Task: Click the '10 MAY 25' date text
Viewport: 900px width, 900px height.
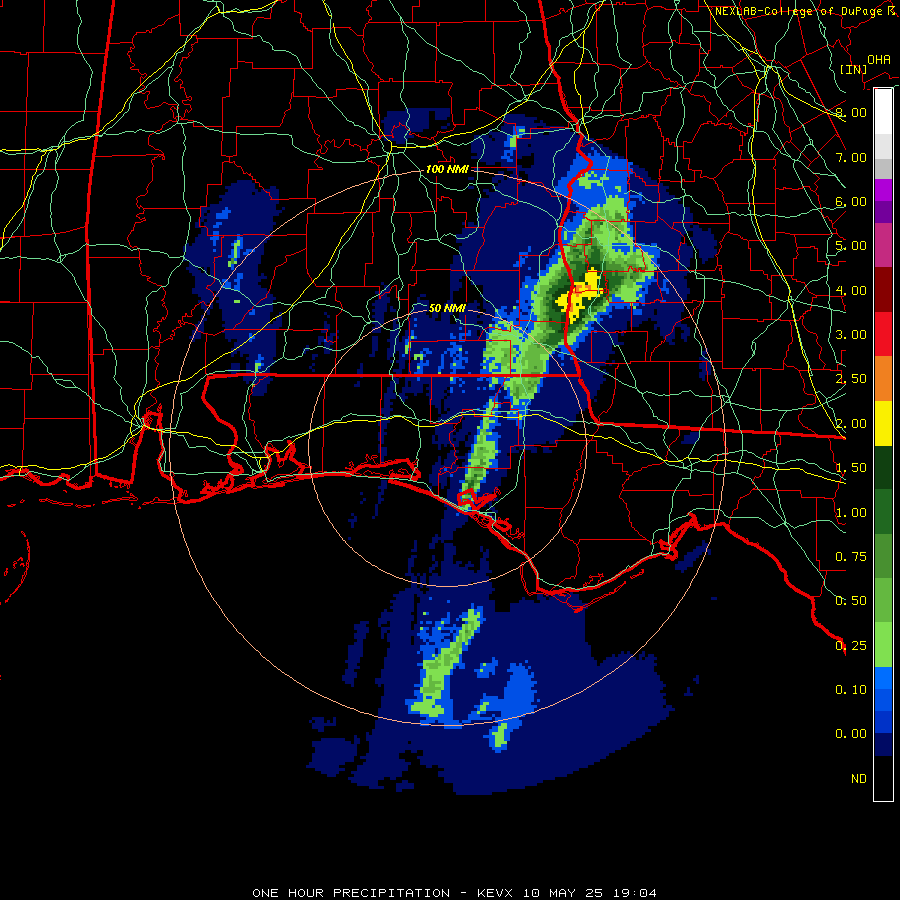Action: (x=563, y=893)
